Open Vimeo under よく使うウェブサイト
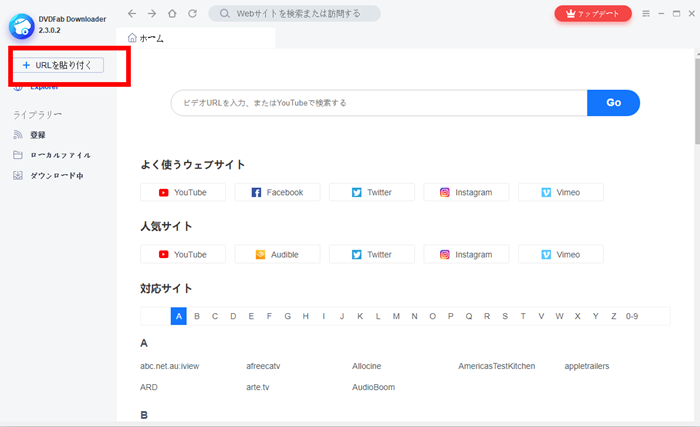The width and height of the screenshot is (700, 427). [x=561, y=192]
